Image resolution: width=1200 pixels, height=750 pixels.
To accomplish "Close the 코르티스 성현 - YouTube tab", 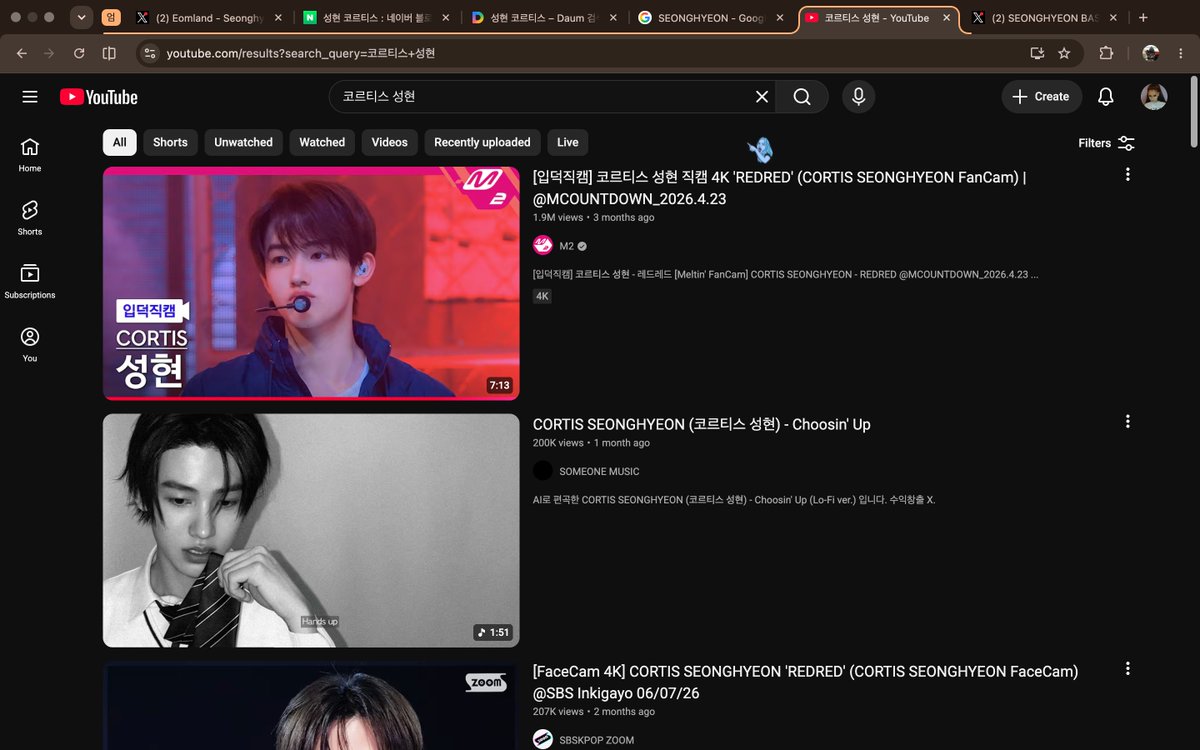I will pyautogui.click(x=946, y=18).
